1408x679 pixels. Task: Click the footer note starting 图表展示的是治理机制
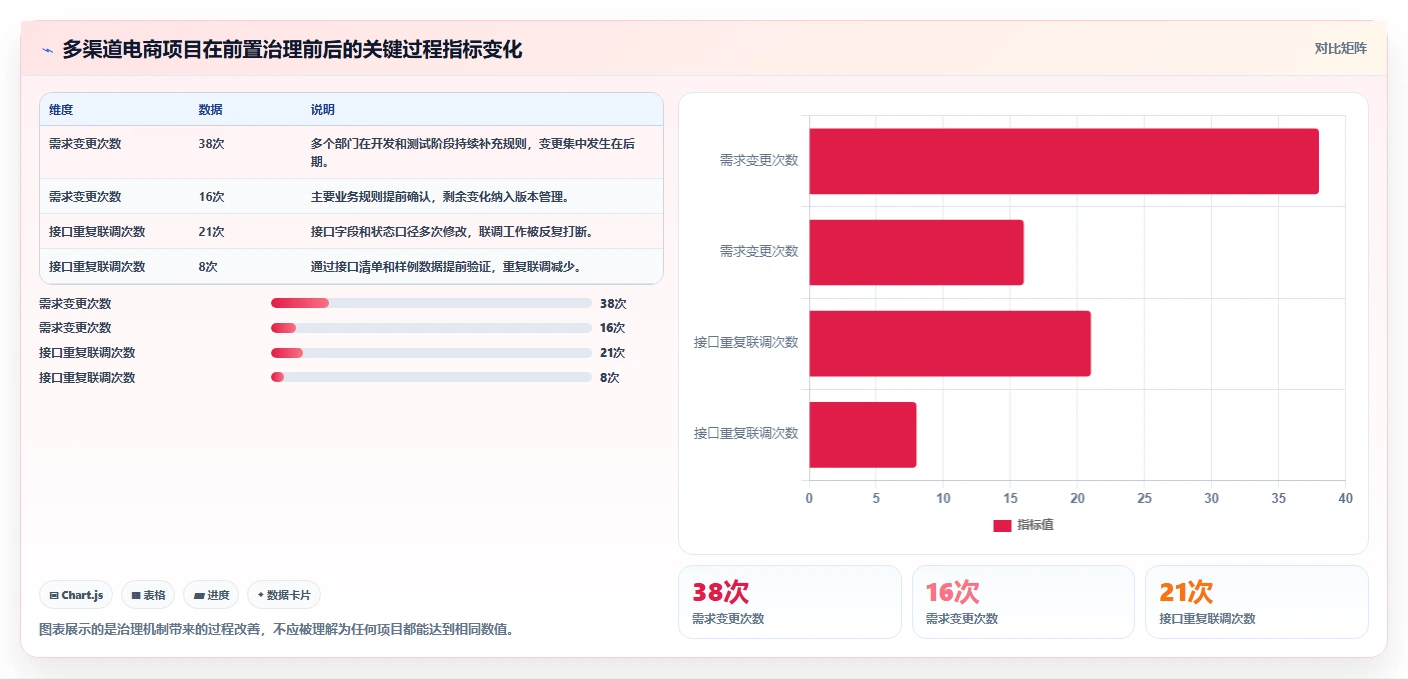click(x=277, y=630)
